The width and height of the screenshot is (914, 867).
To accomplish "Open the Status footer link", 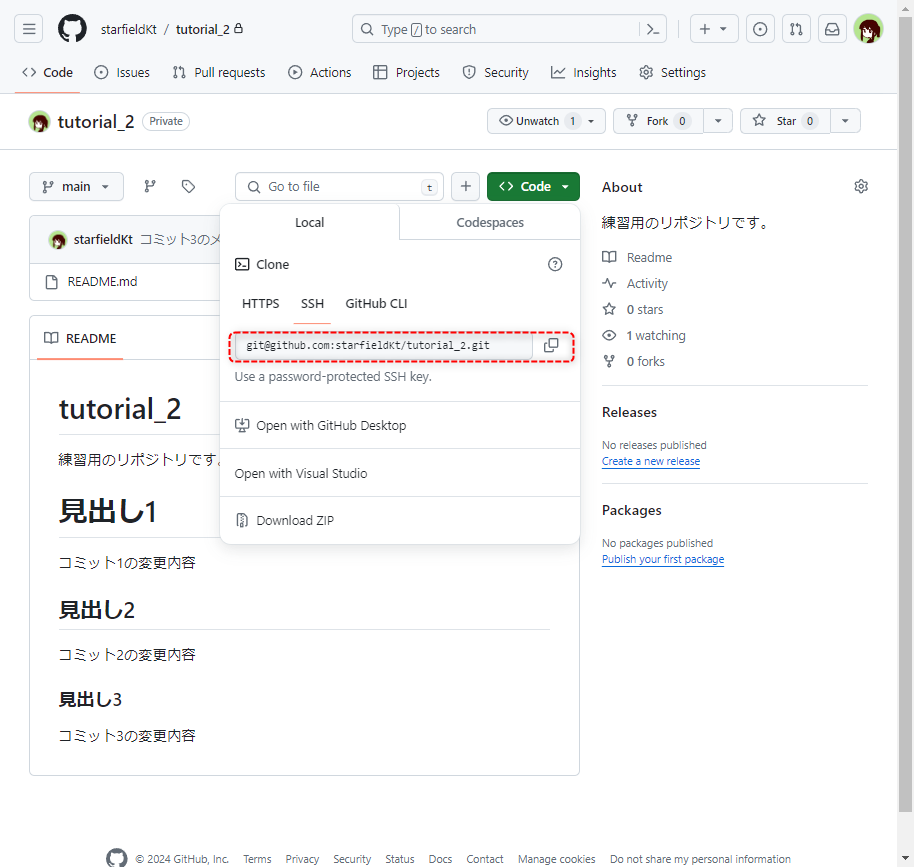I will coord(399,859).
